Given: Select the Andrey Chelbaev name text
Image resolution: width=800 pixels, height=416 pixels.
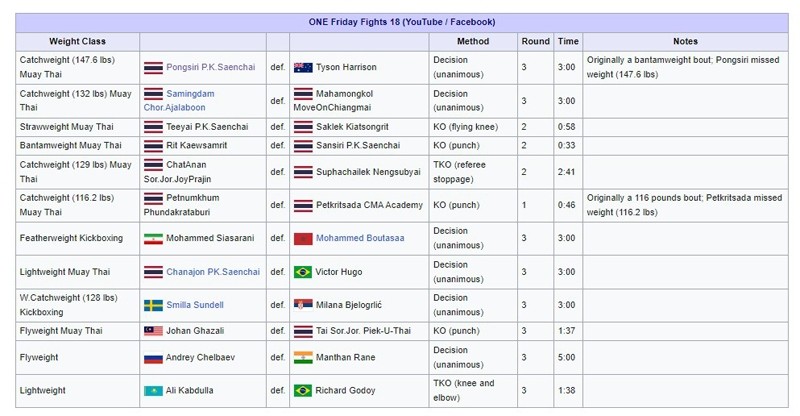Looking at the screenshot, I should pos(201,357).
